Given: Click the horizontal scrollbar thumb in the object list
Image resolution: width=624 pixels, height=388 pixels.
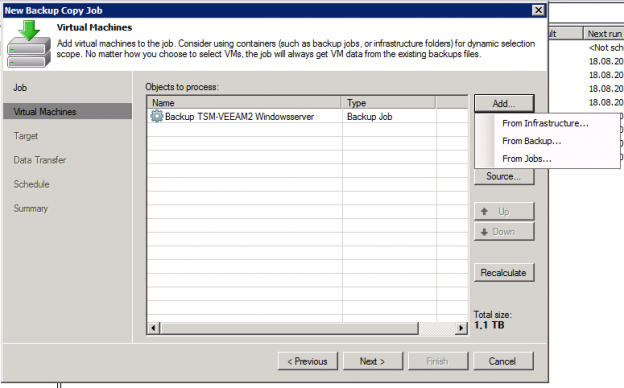Looking at the screenshot, I should click(289, 328).
